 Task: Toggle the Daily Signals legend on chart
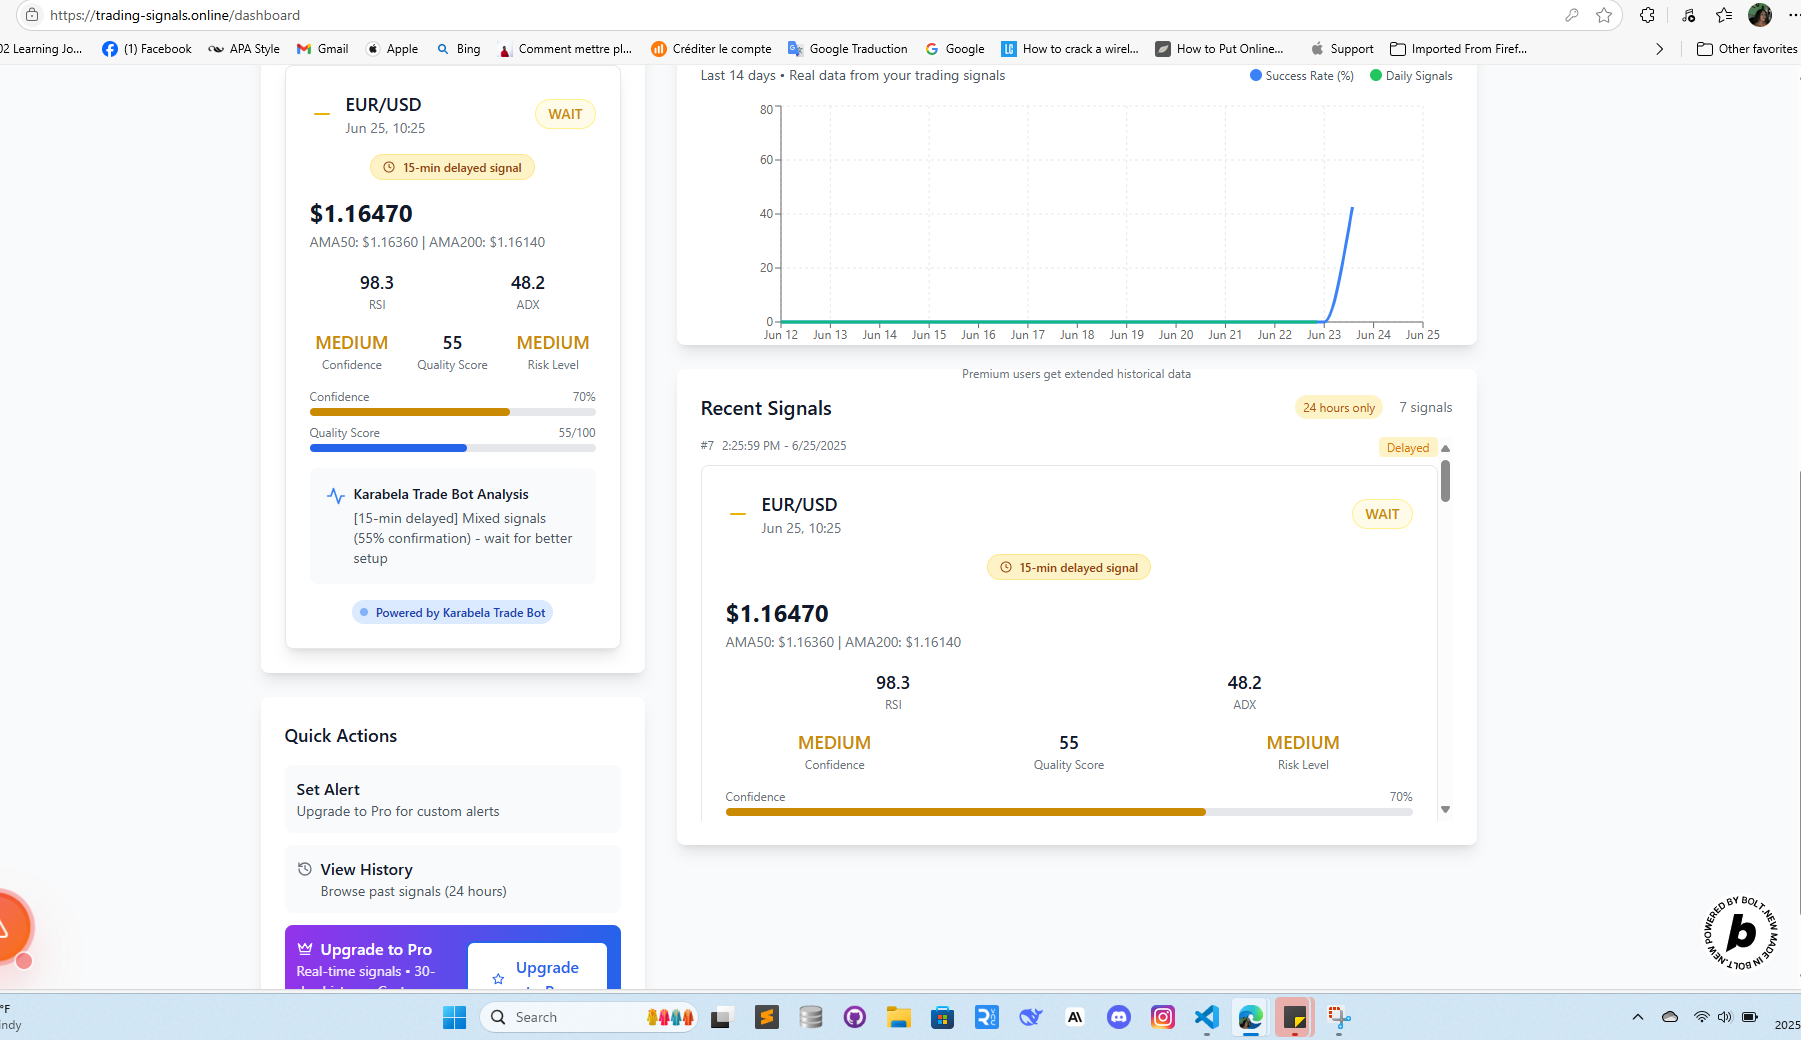pos(1410,75)
